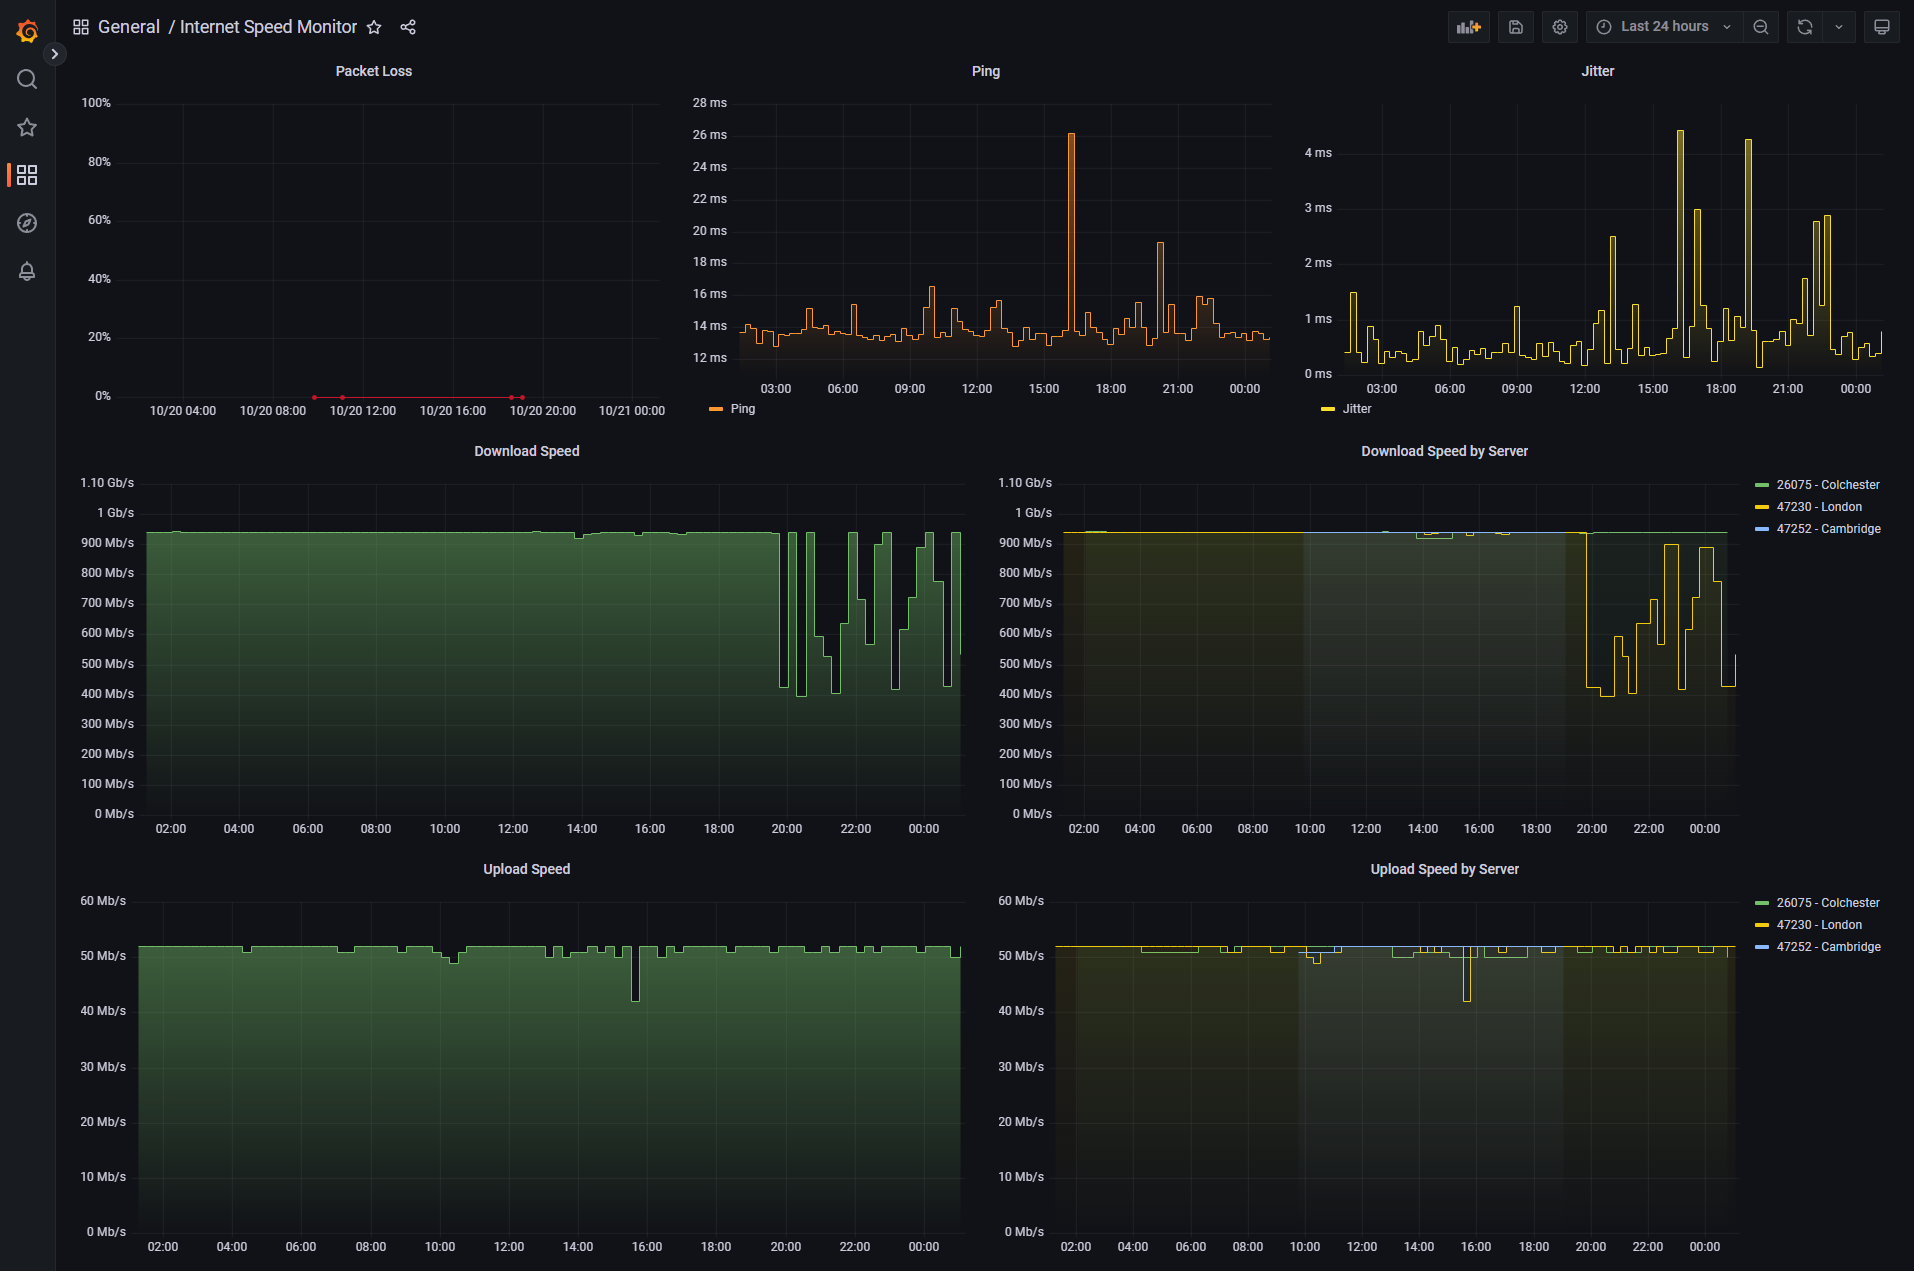Open the Explore compass icon
The height and width of the screenshot is (1271, 1914).
pos(27,223)
